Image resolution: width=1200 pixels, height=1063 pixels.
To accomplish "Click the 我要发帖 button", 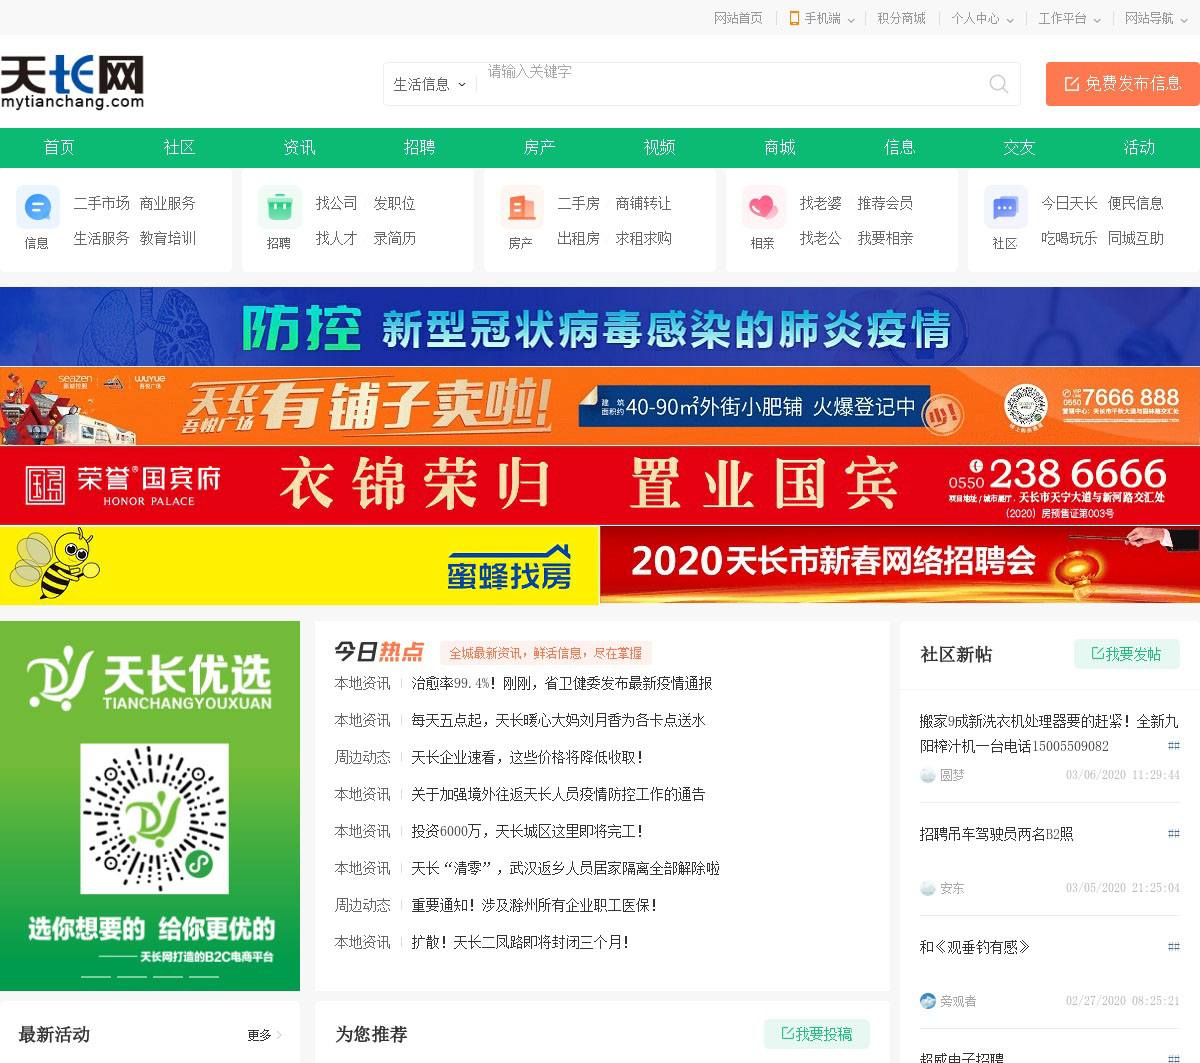I will 1127,654.
